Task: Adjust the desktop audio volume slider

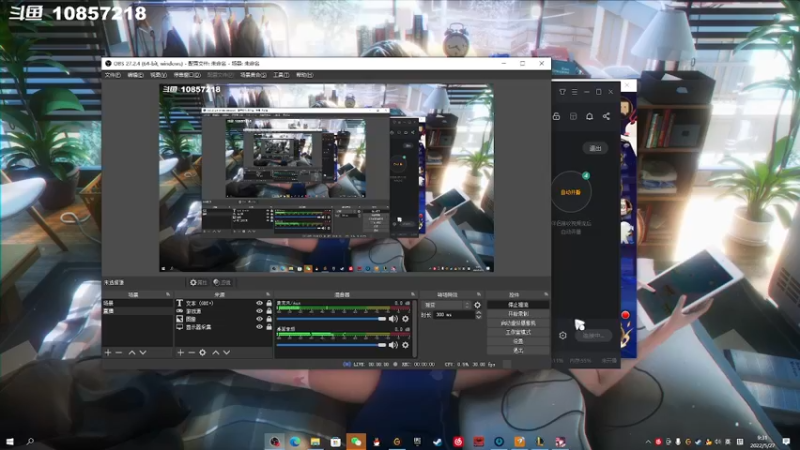Action: pyautogui.click(x=332, y=345)
